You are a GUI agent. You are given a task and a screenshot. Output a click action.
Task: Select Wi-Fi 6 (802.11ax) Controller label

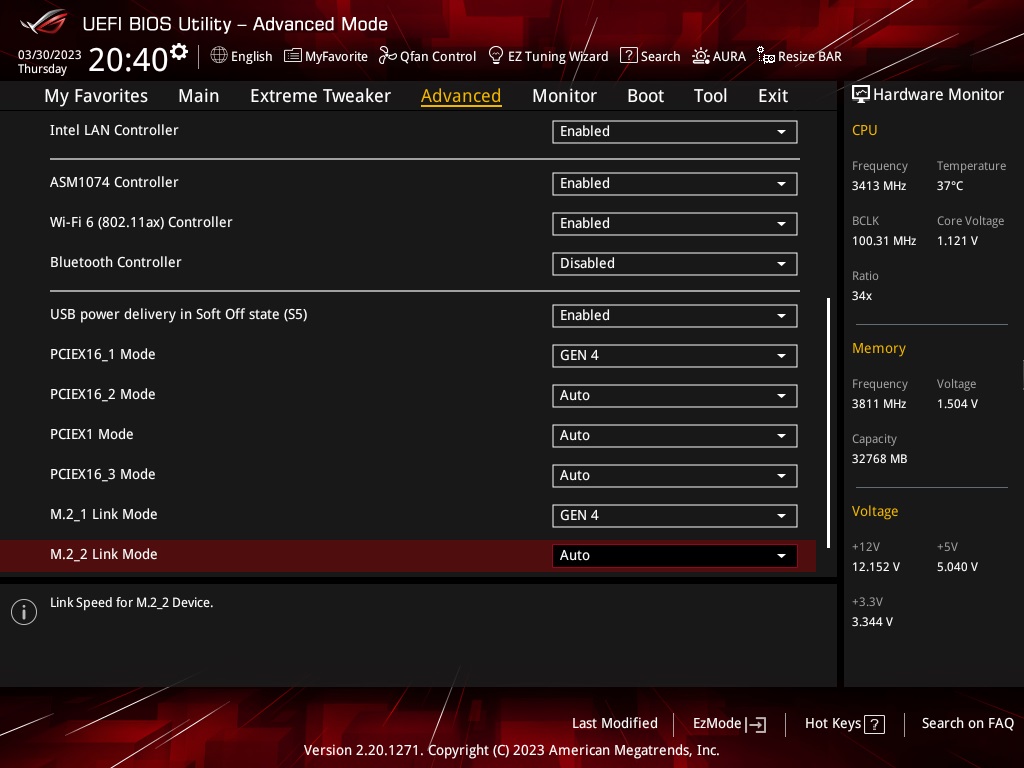coord(141,223)
